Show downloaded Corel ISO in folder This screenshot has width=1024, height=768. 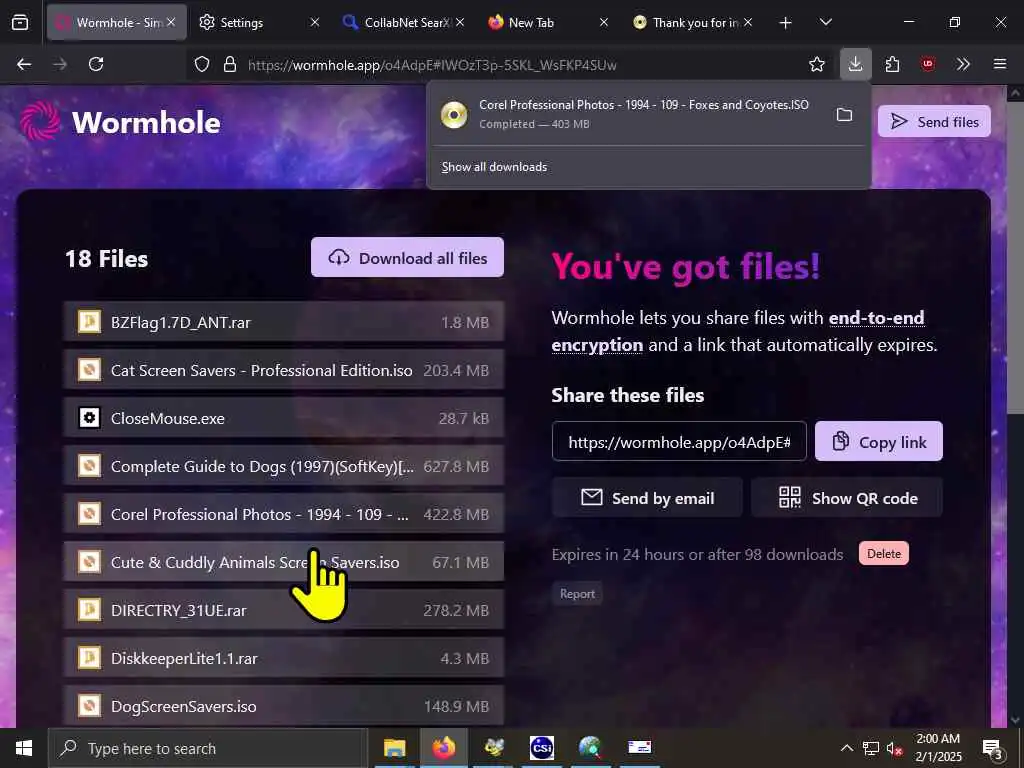click(844, 115)
